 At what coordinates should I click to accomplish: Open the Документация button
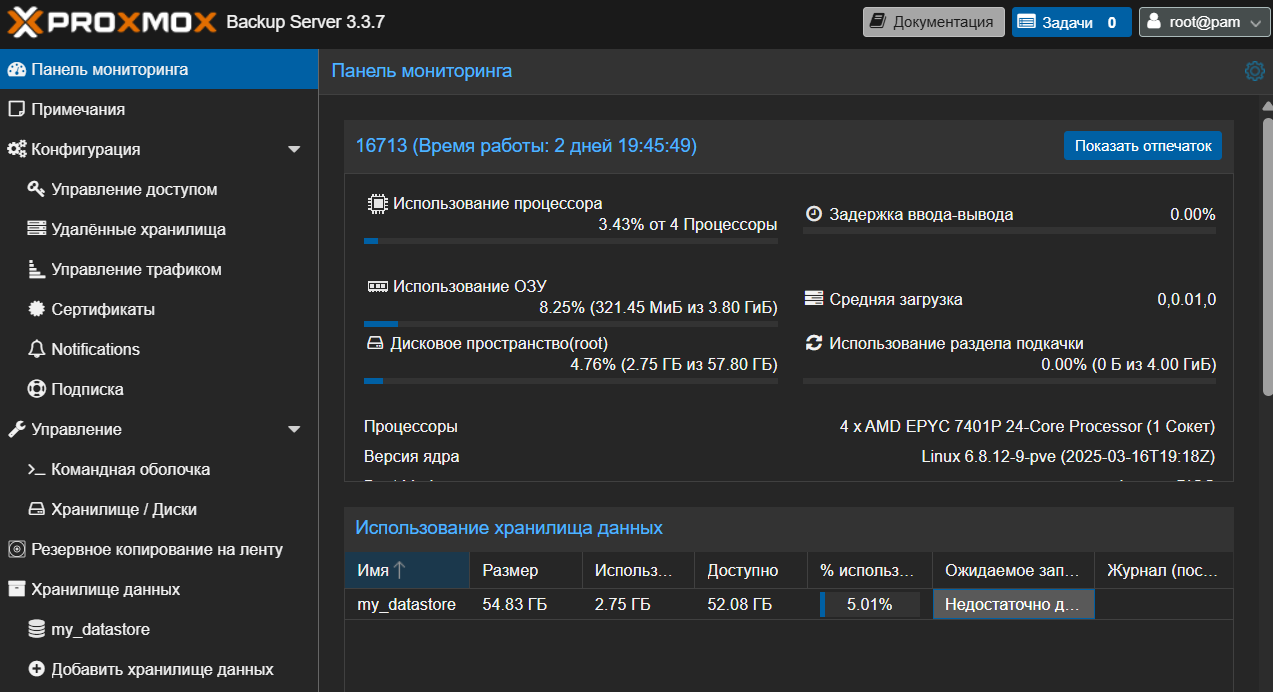click(934, 22)
